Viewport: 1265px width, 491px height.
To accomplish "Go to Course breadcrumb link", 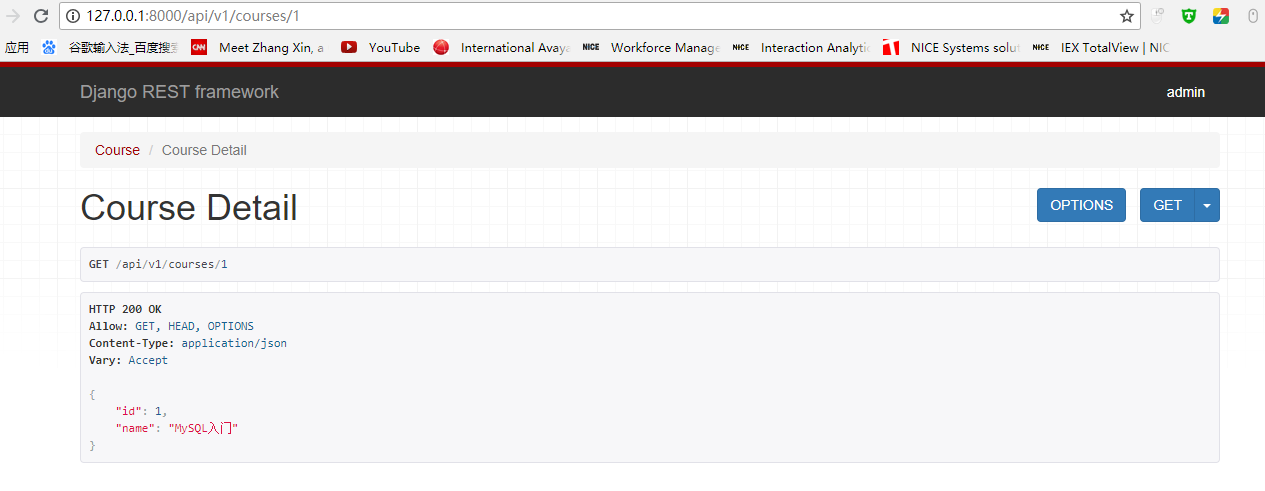I will 117,150.
